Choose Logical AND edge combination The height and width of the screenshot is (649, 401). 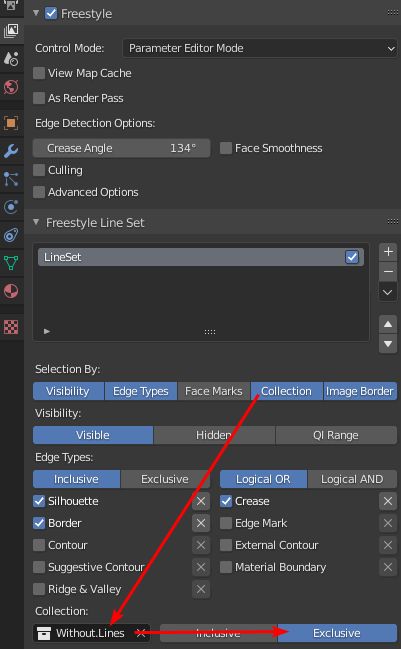[352, 479]
